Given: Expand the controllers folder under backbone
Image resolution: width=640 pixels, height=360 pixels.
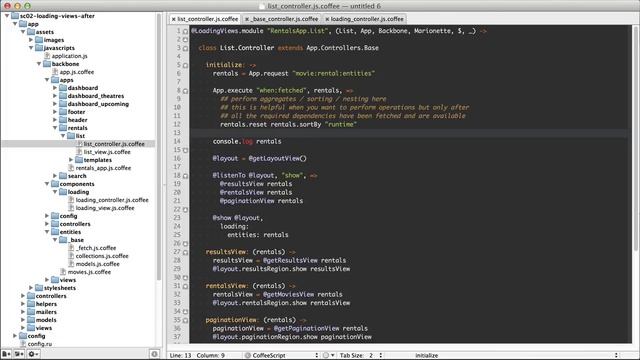Looking at the screenshot, I should click(47, 224).
